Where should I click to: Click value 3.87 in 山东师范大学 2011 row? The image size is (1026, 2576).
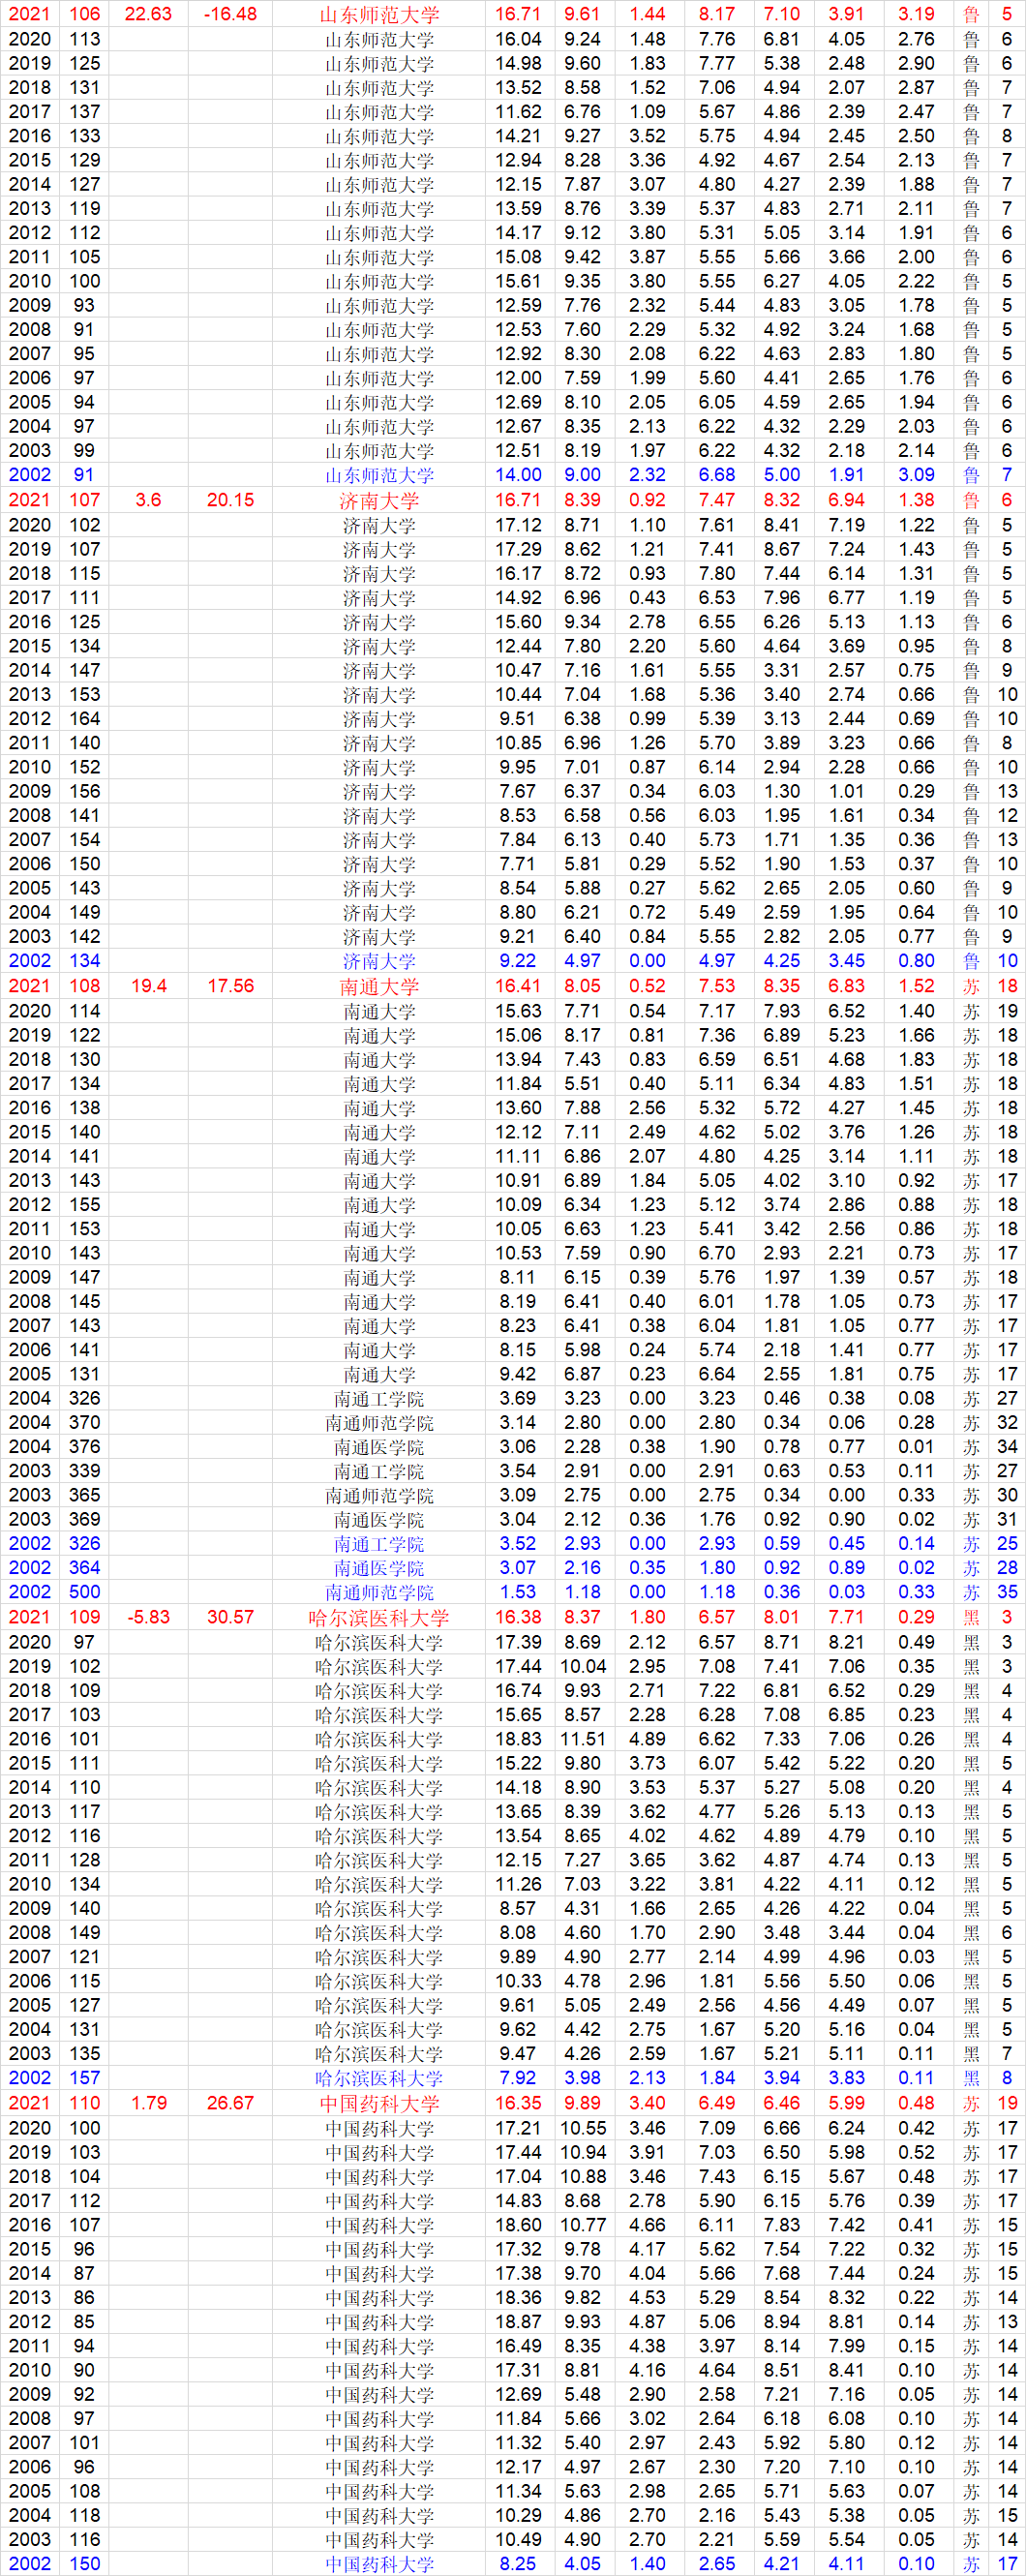click(x=647, y=256)
